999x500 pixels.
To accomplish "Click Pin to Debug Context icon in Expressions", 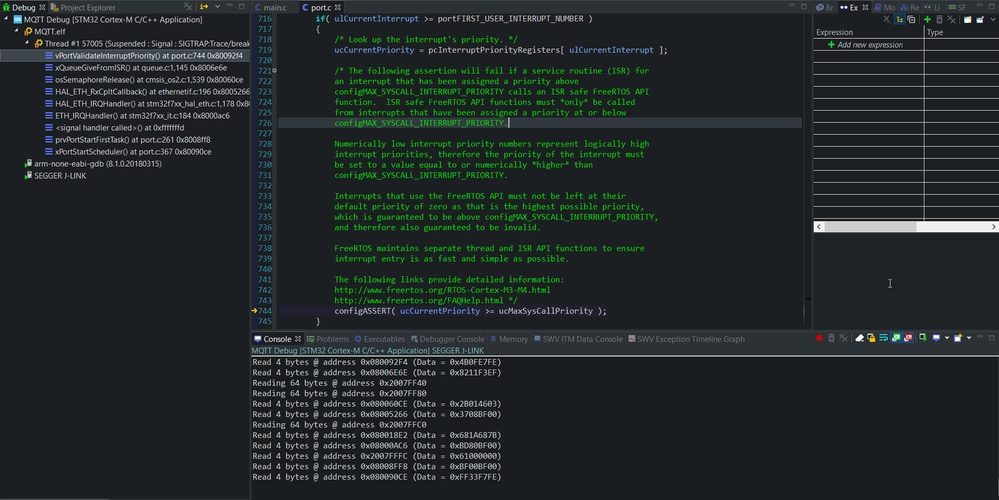I will [980, 19].
